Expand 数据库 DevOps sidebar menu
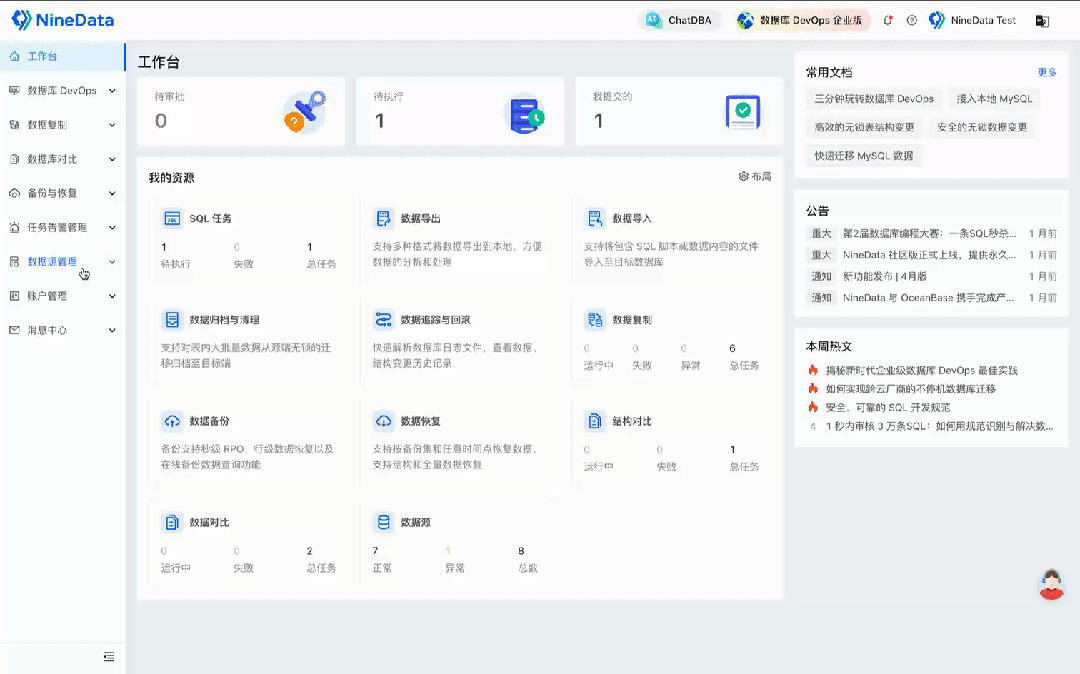This screenshot has height=674, width=1080. point(63,91)
